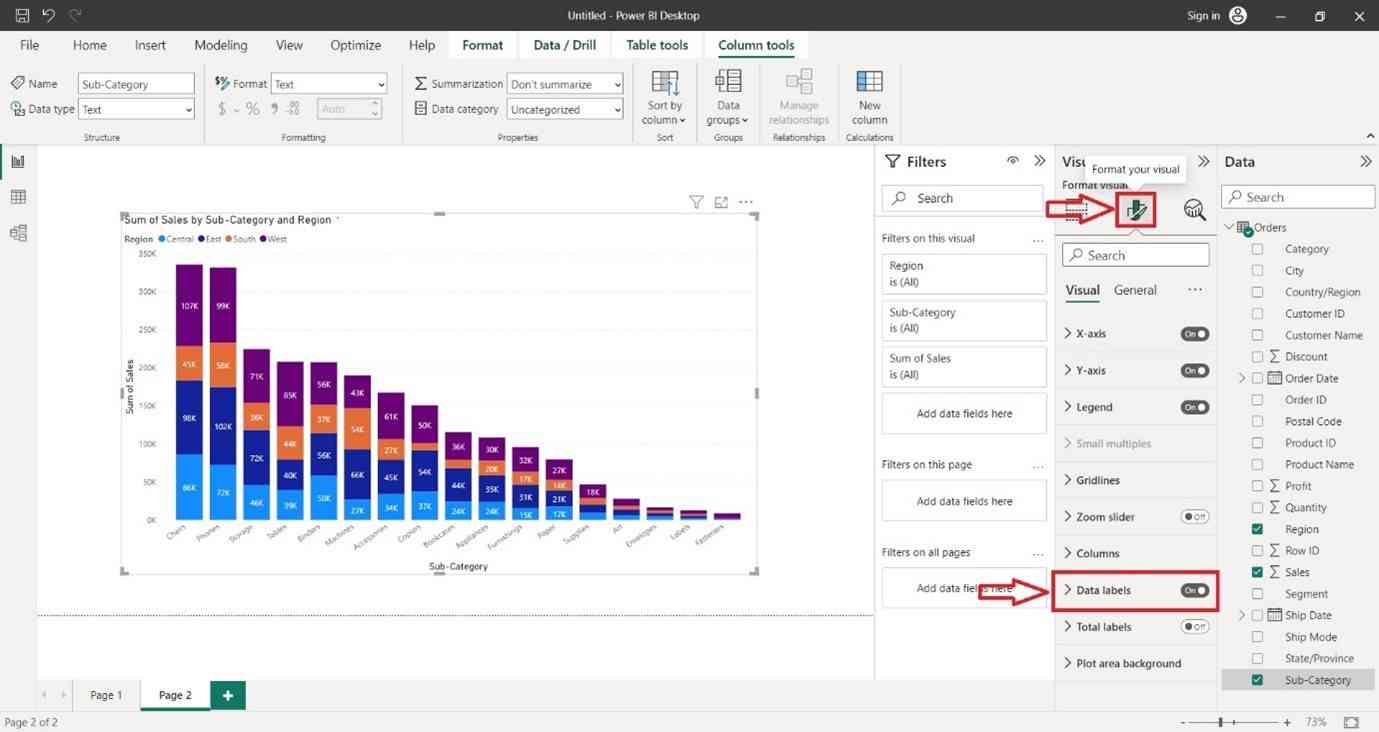Switch to Report view in left sidebar
This screenshot has width=1379, height=732.
pos(18,162)
